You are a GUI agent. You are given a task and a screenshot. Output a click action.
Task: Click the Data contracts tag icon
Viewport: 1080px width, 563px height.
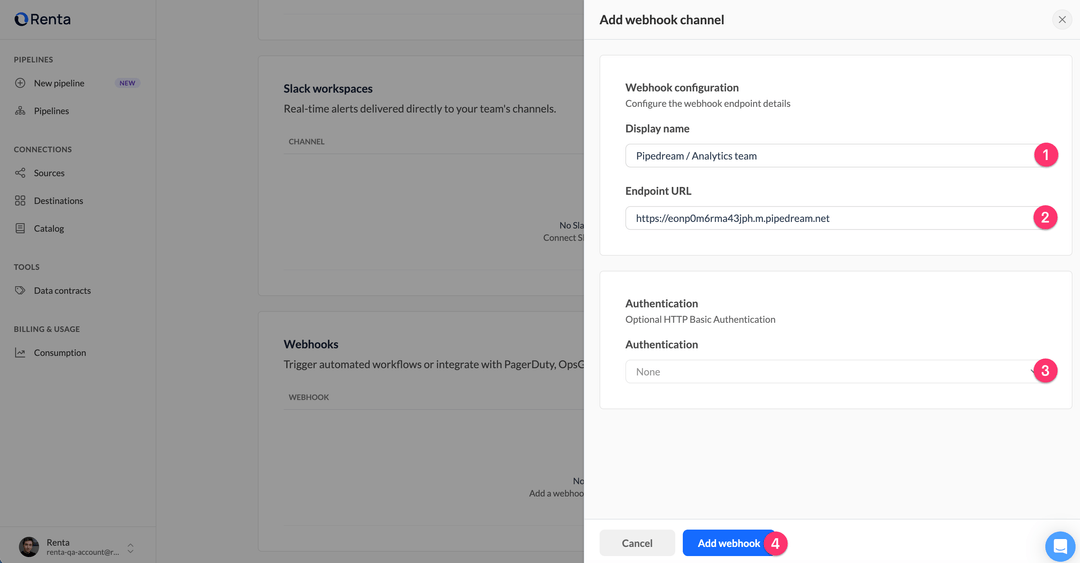[x=20, y=291]
